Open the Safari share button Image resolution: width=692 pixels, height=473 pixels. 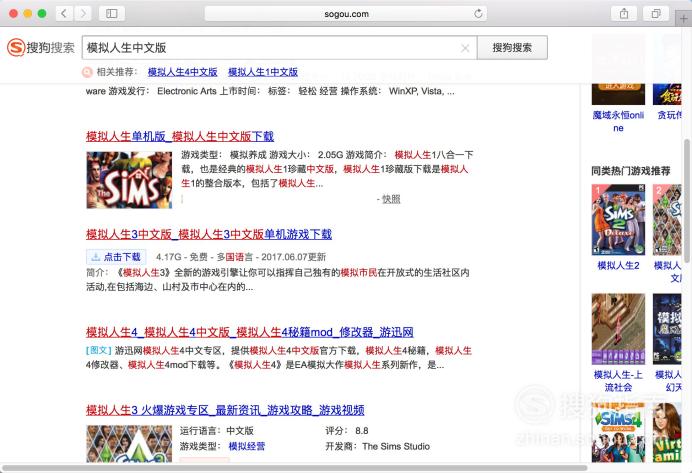tap(624, 14)
